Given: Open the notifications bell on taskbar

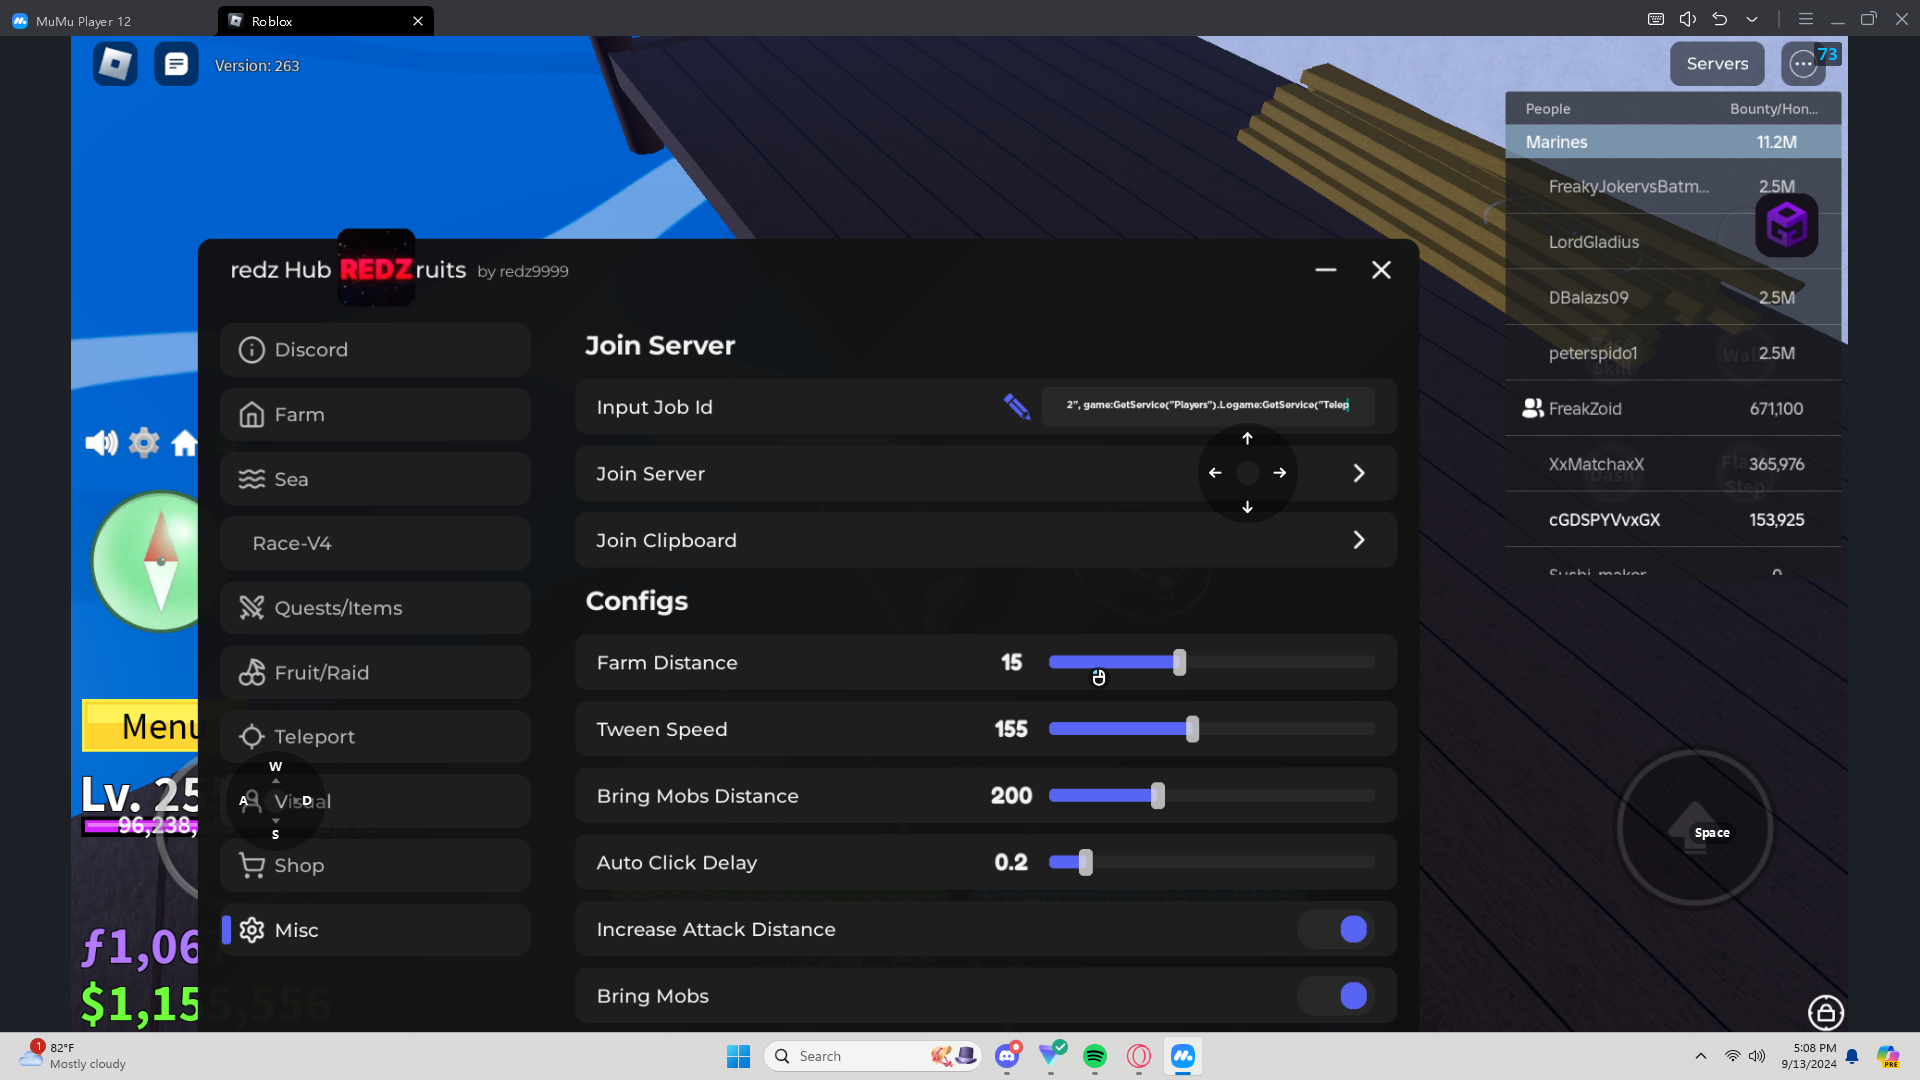Looking at the screenshot, I should pos(1852,1056).
